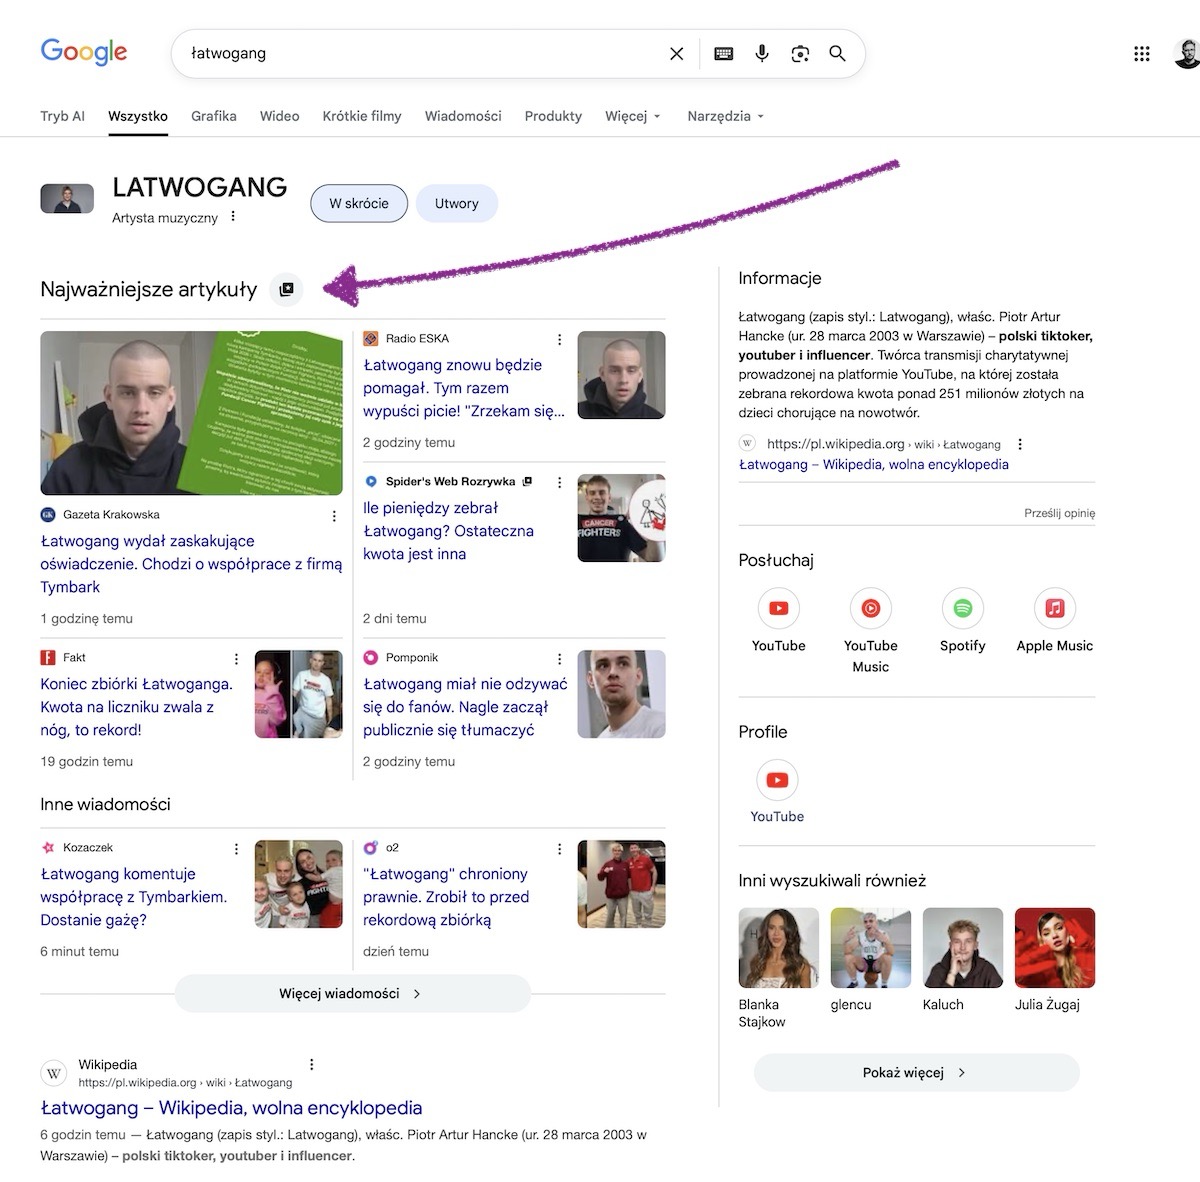Open Google Lens image search
Viewport: 1200px width, 1182px height.
(x=800, y=54)
